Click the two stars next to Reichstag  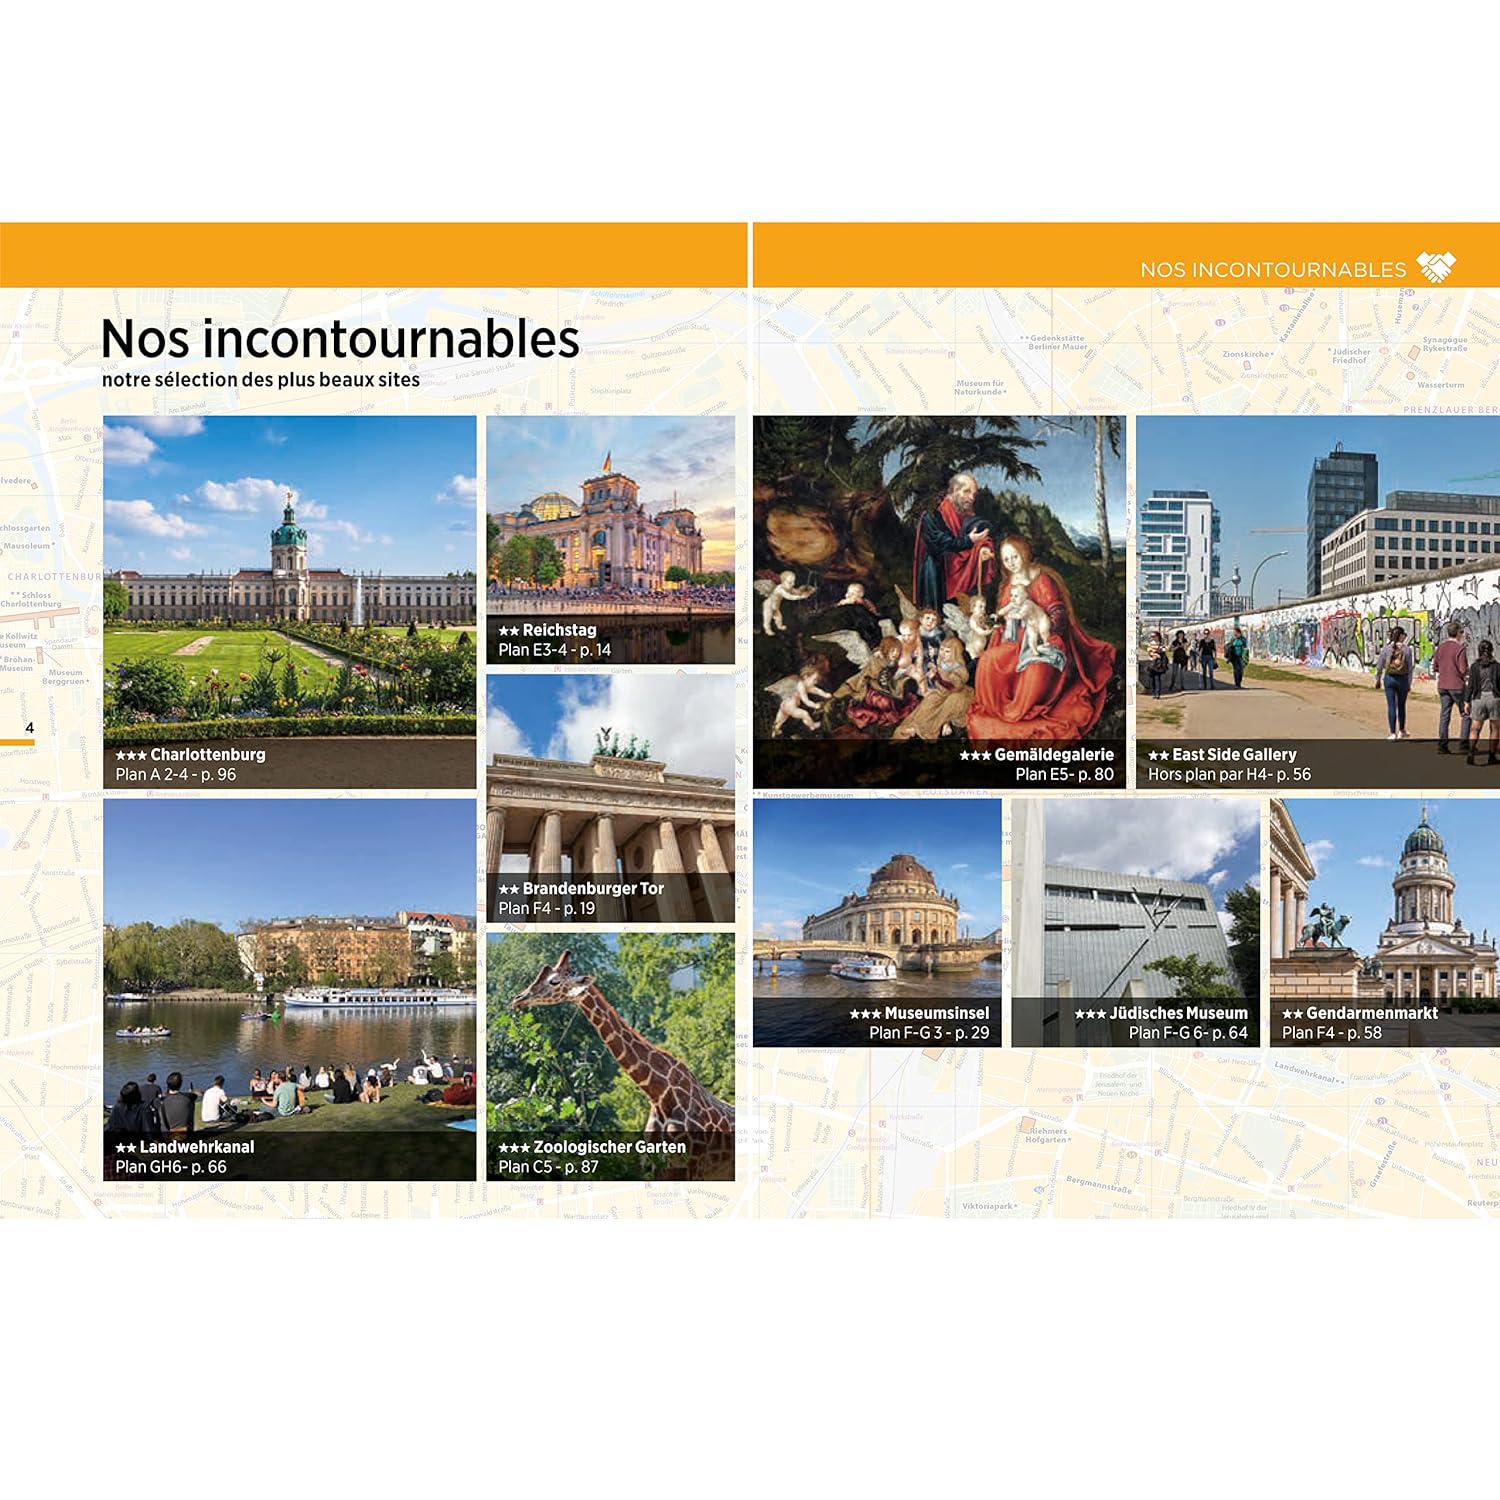tap(508, 631)
